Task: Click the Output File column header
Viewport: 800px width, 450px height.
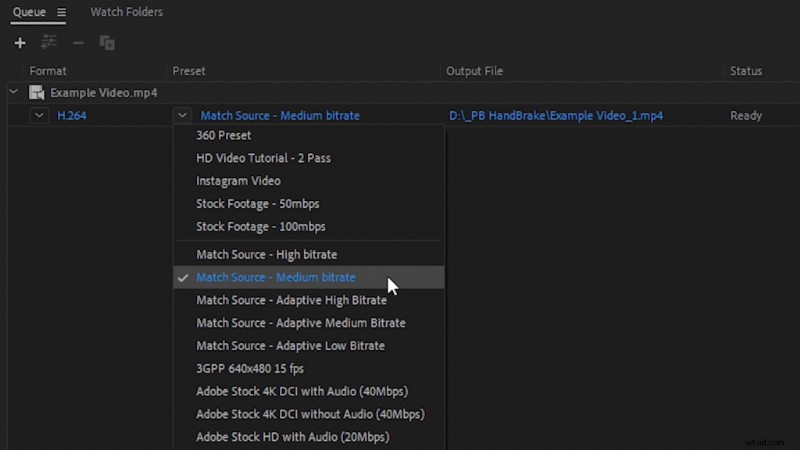Action: click(474, 71)
